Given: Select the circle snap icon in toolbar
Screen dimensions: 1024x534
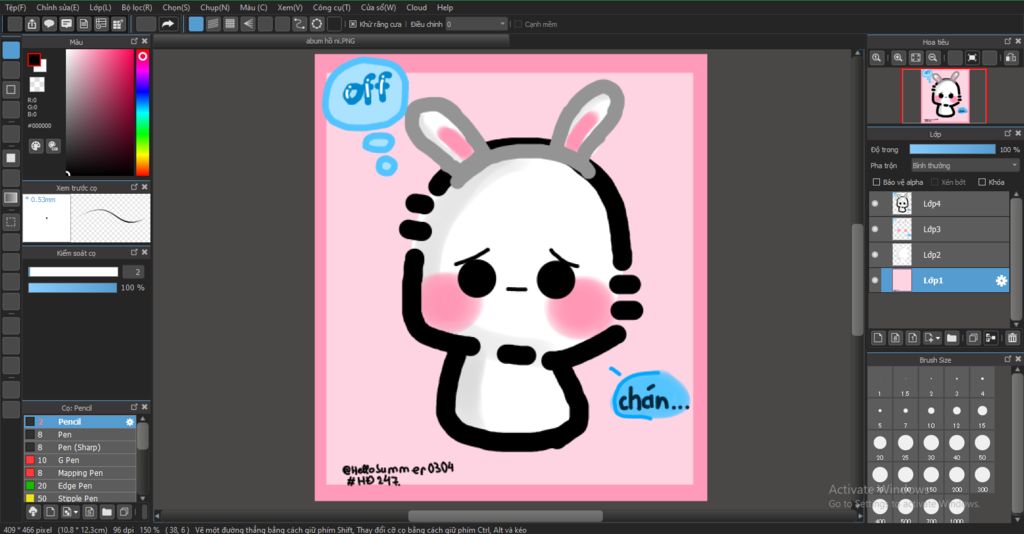Looking at the screenshot, I should coord(317,24).
